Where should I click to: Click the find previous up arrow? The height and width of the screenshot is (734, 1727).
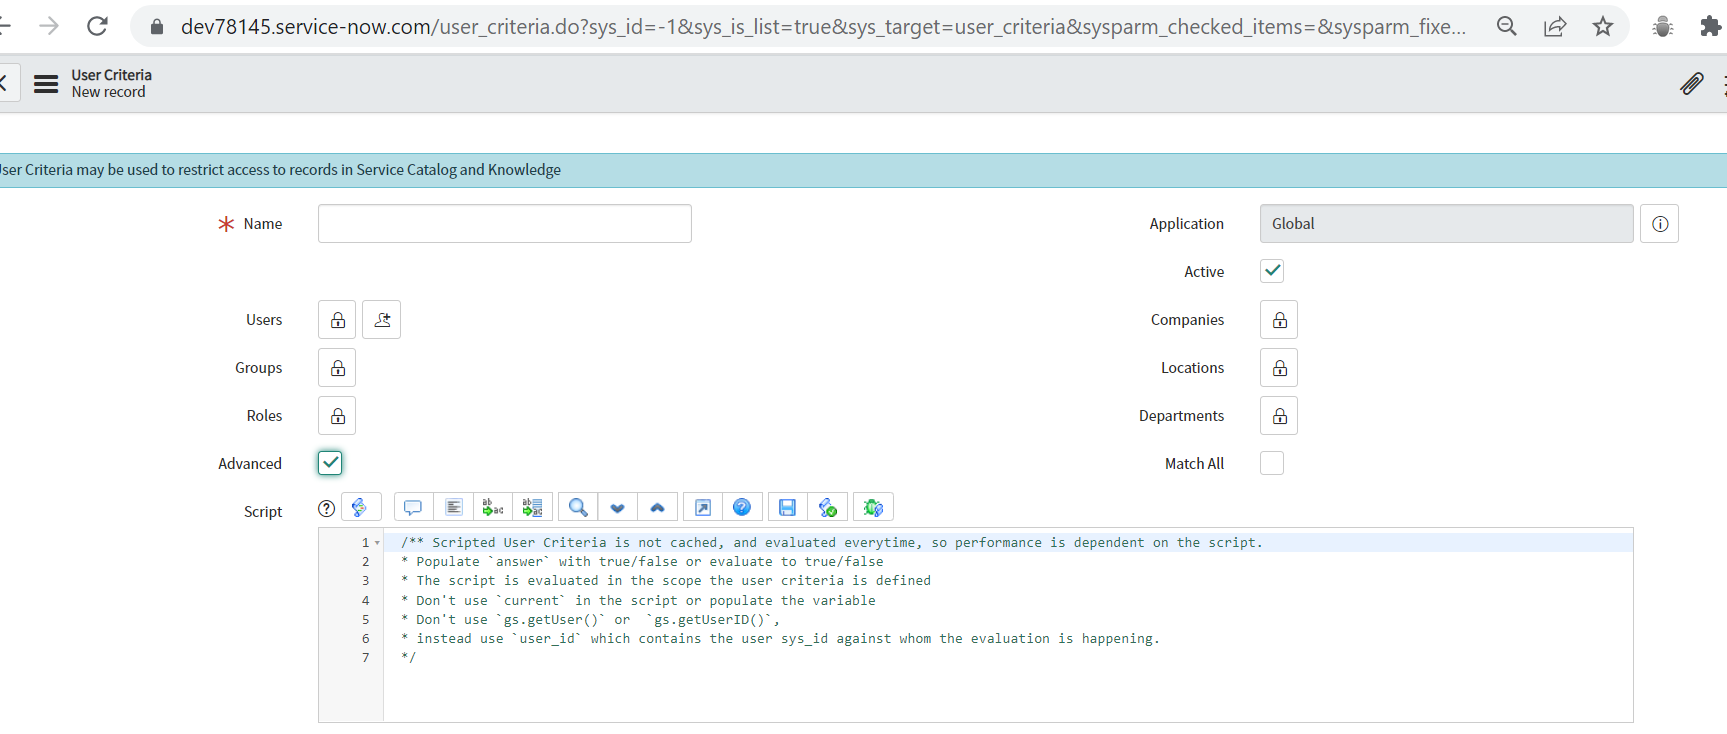[x=657, y=507]
